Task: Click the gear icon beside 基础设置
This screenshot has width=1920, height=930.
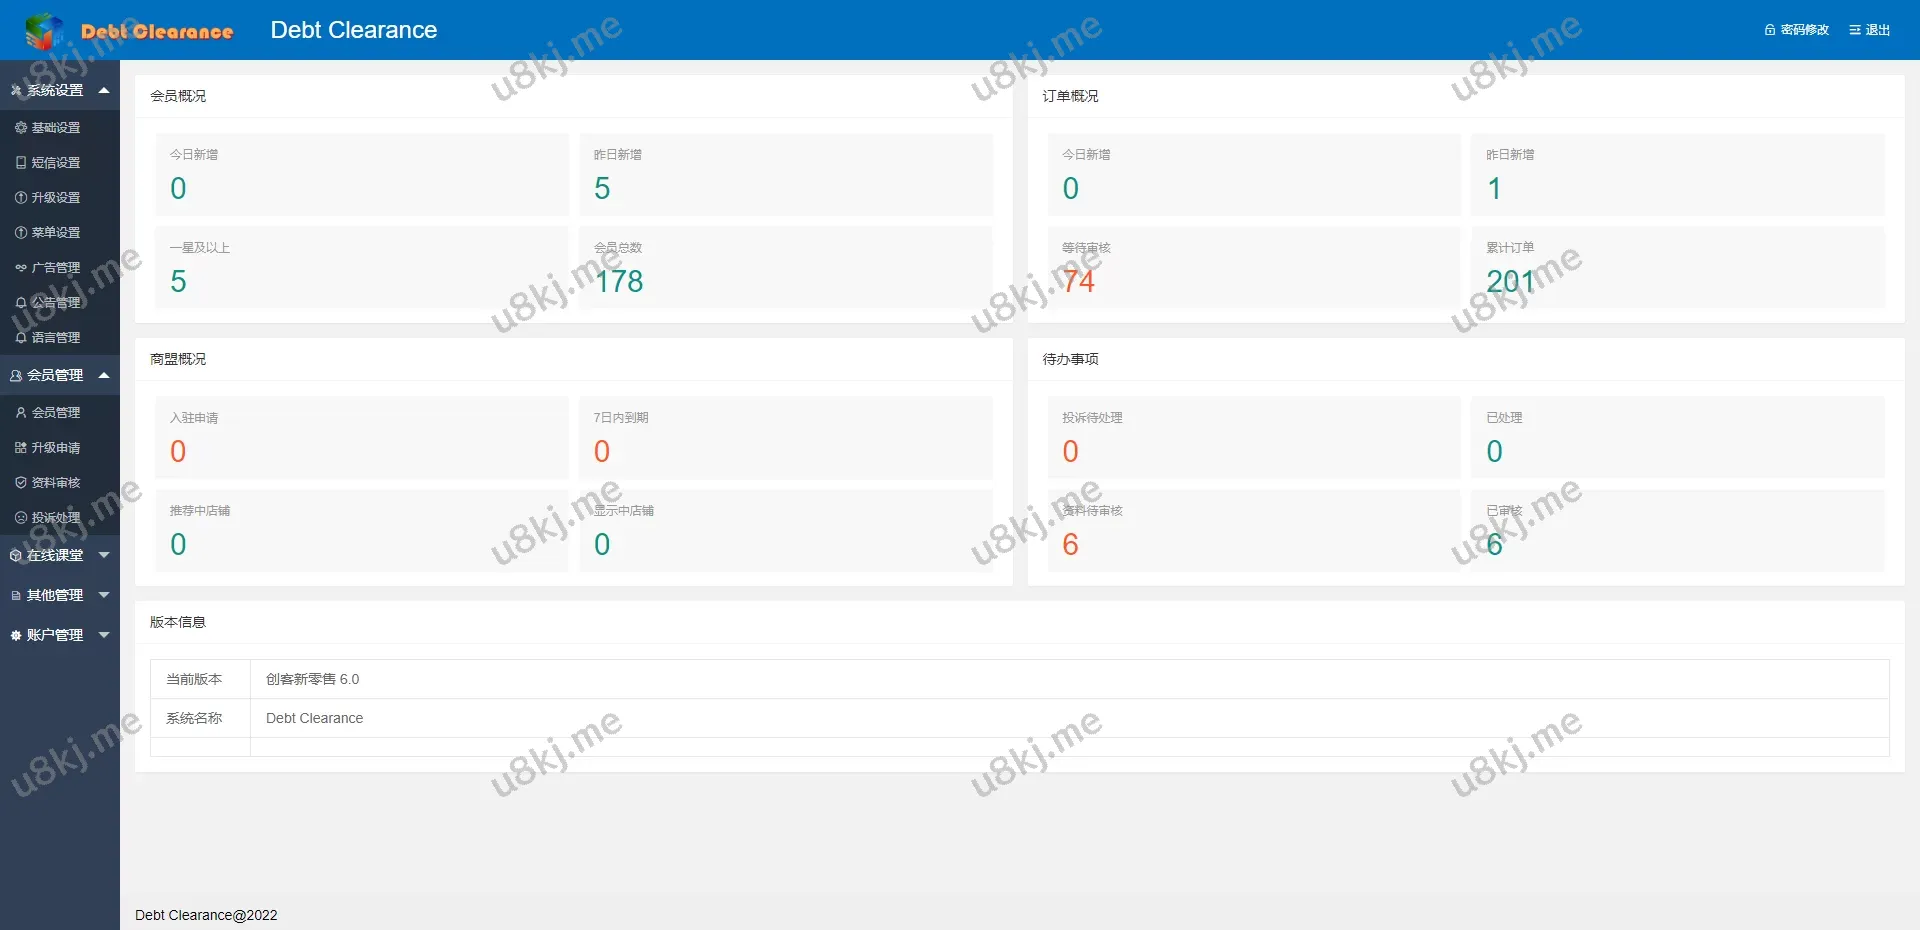Action: [21, 128]
